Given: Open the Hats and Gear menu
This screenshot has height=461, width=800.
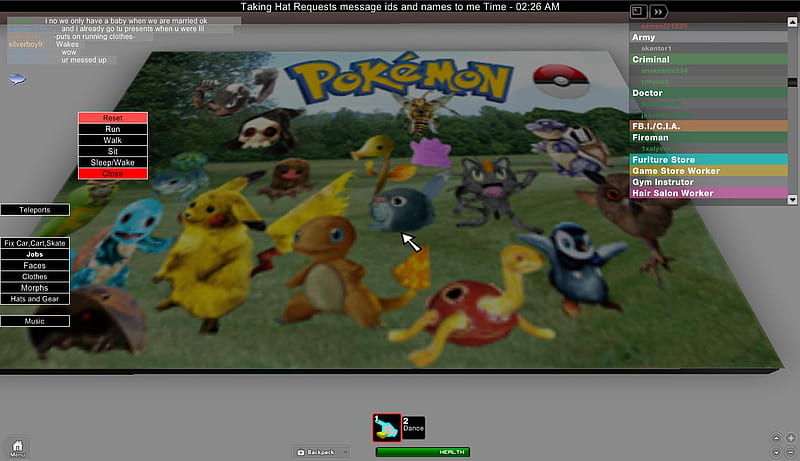Looking at the screenshot, I should click(35, 299).
